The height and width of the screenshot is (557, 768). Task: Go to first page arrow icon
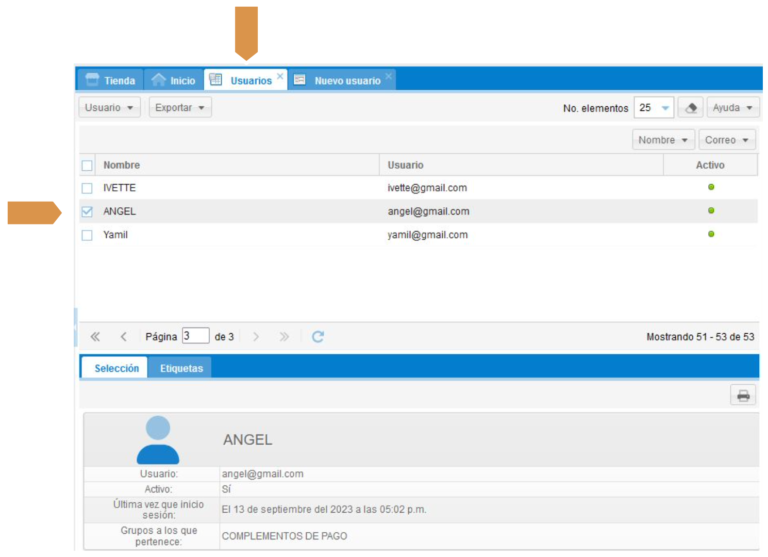(95, 337)
